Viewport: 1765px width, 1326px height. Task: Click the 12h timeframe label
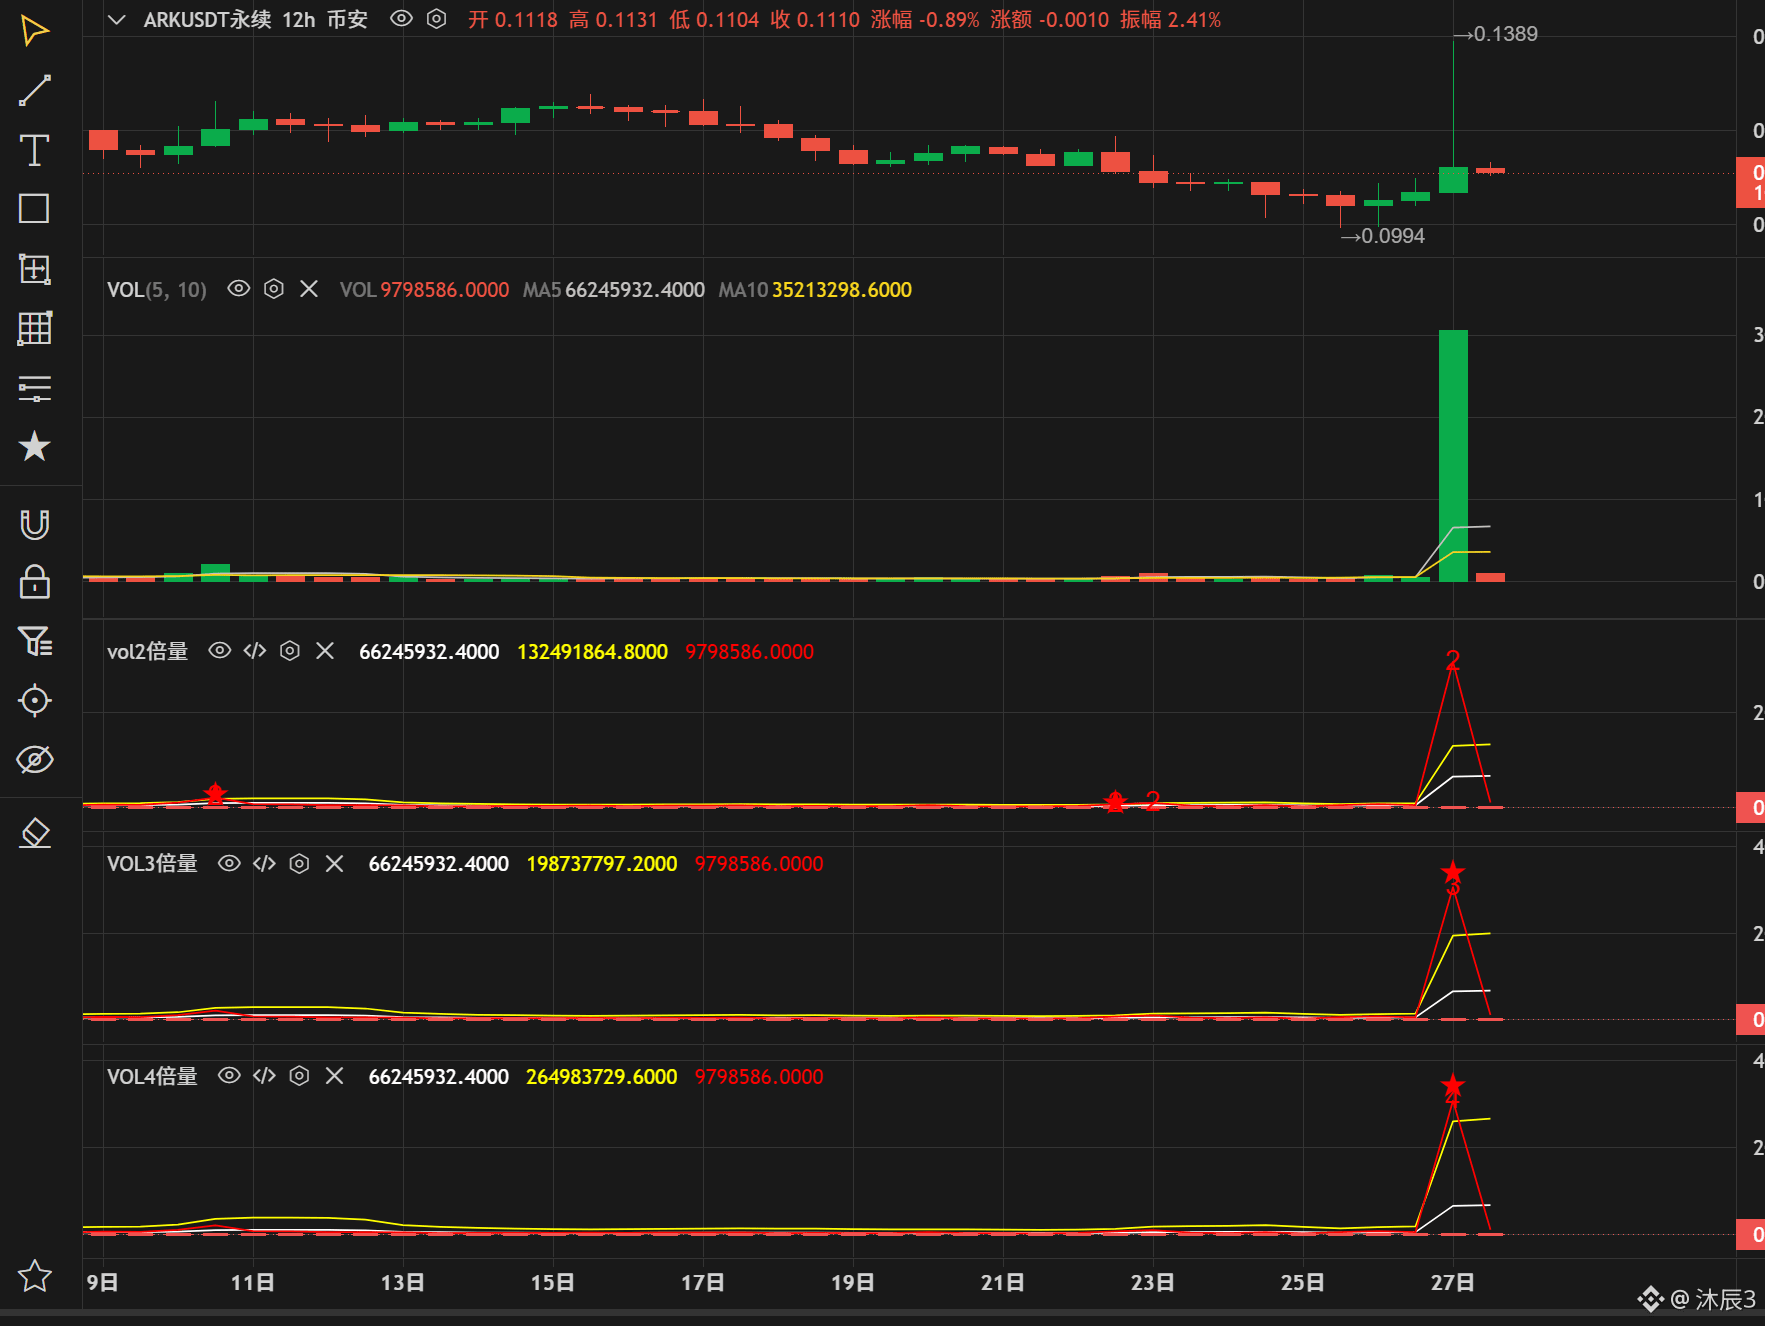tap(298, 20)
